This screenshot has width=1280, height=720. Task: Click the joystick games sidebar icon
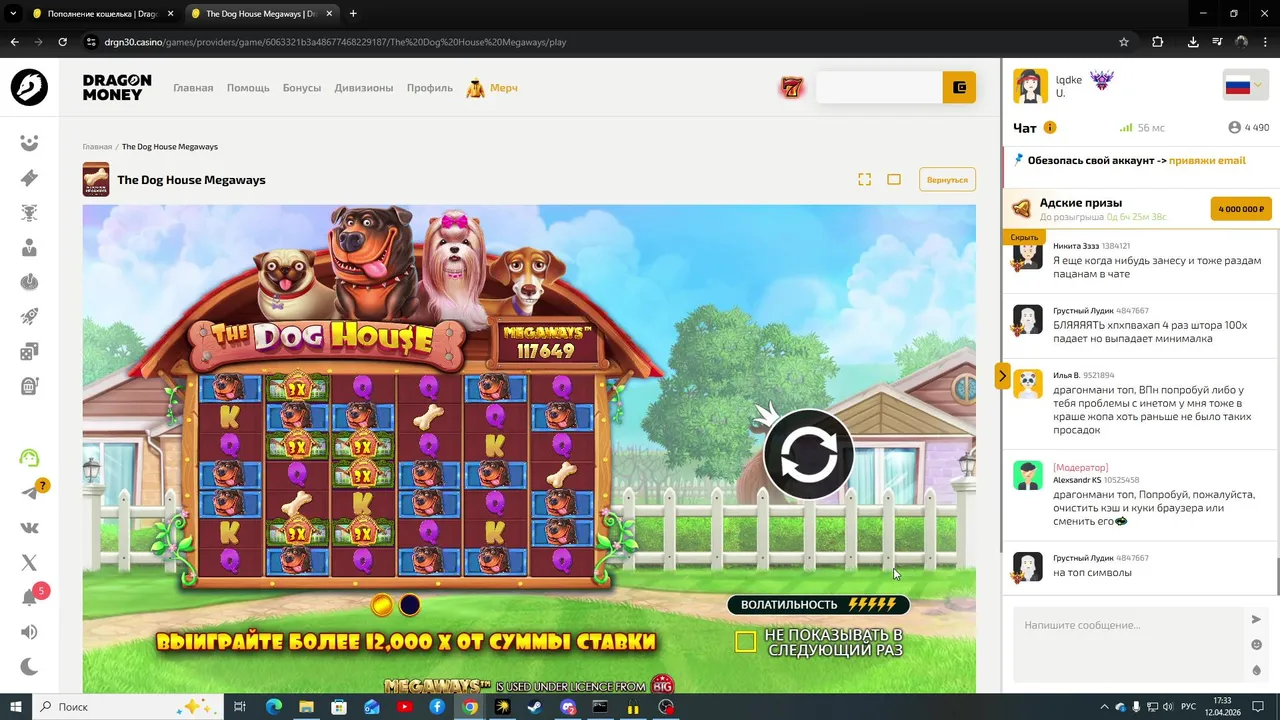[x=29, y=282]
